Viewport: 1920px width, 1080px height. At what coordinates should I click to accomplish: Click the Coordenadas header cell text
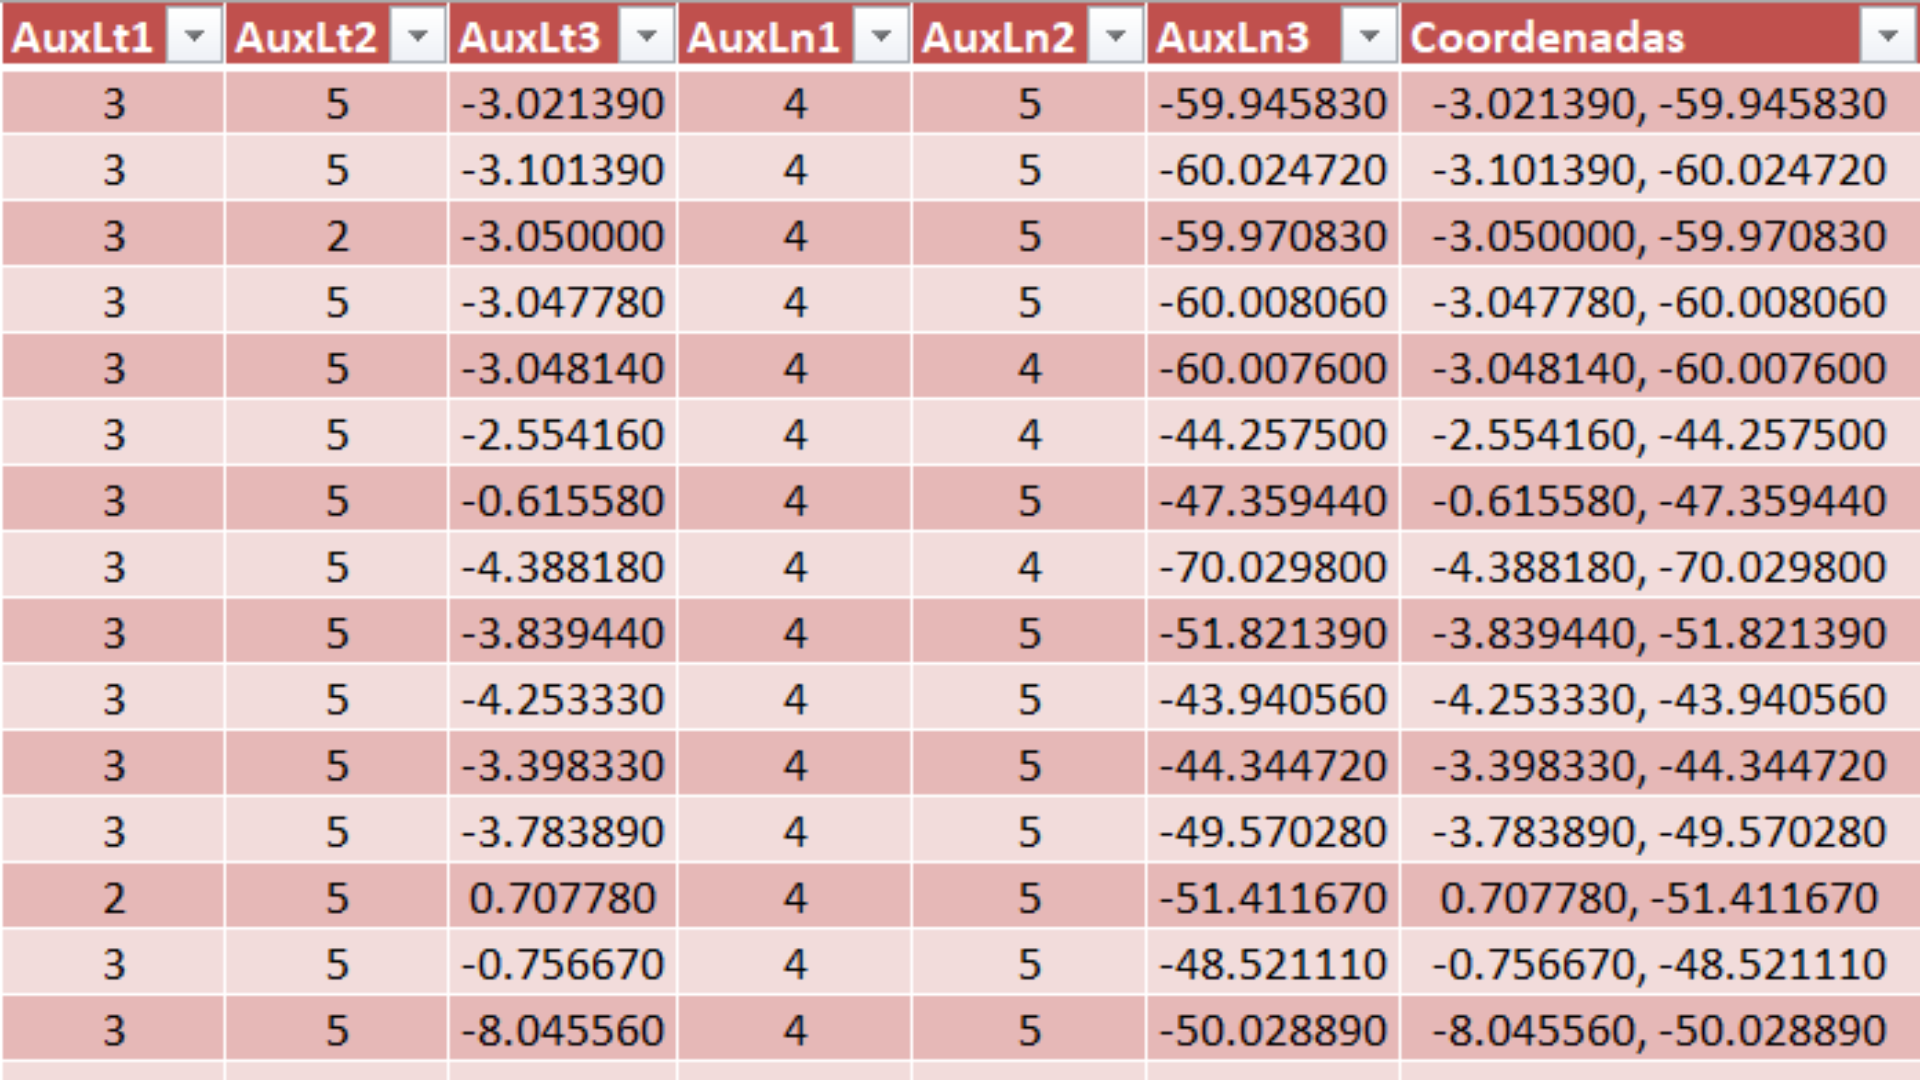(1546, 38)
